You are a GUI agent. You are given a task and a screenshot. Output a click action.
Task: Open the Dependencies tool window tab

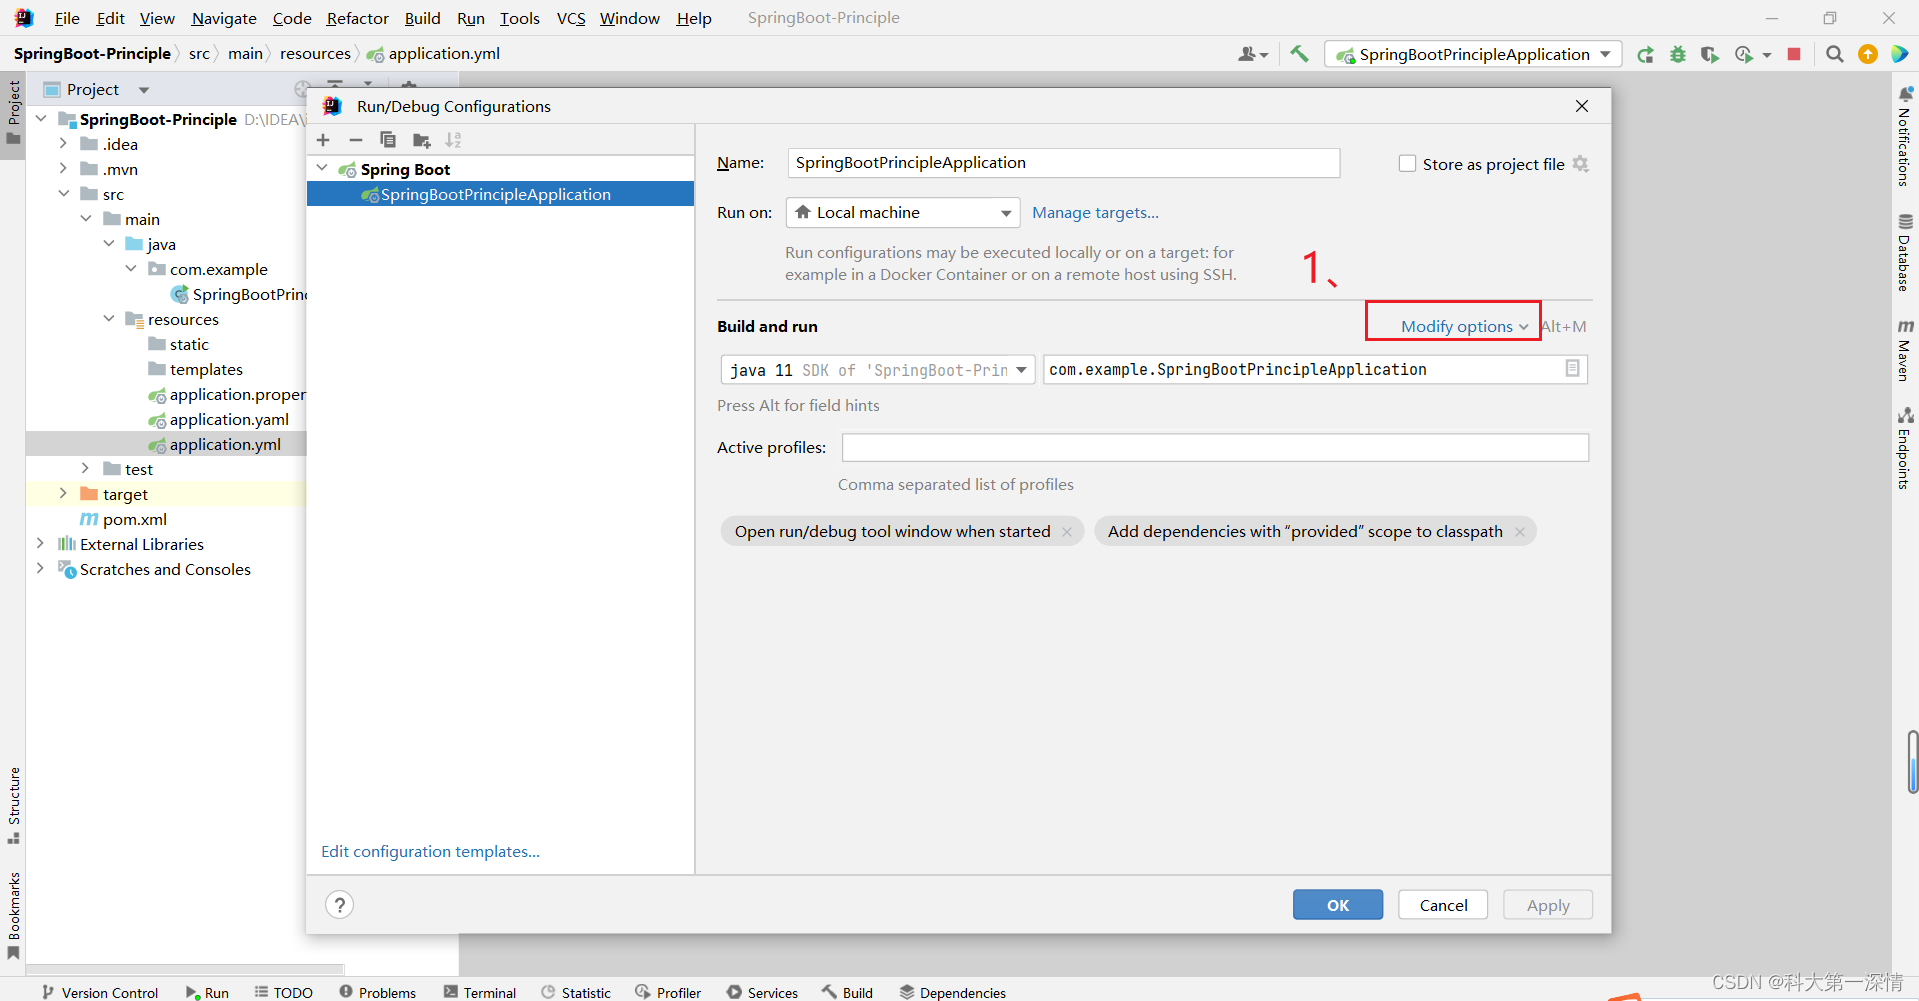click(952, 992)
